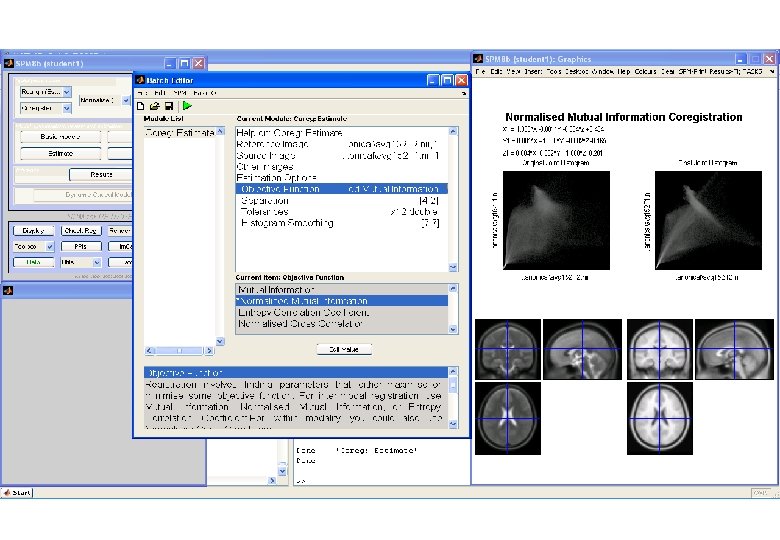Select the Separation row
Image resolution: width=780 pixels, height=540 pixels.
coord(342,201)
